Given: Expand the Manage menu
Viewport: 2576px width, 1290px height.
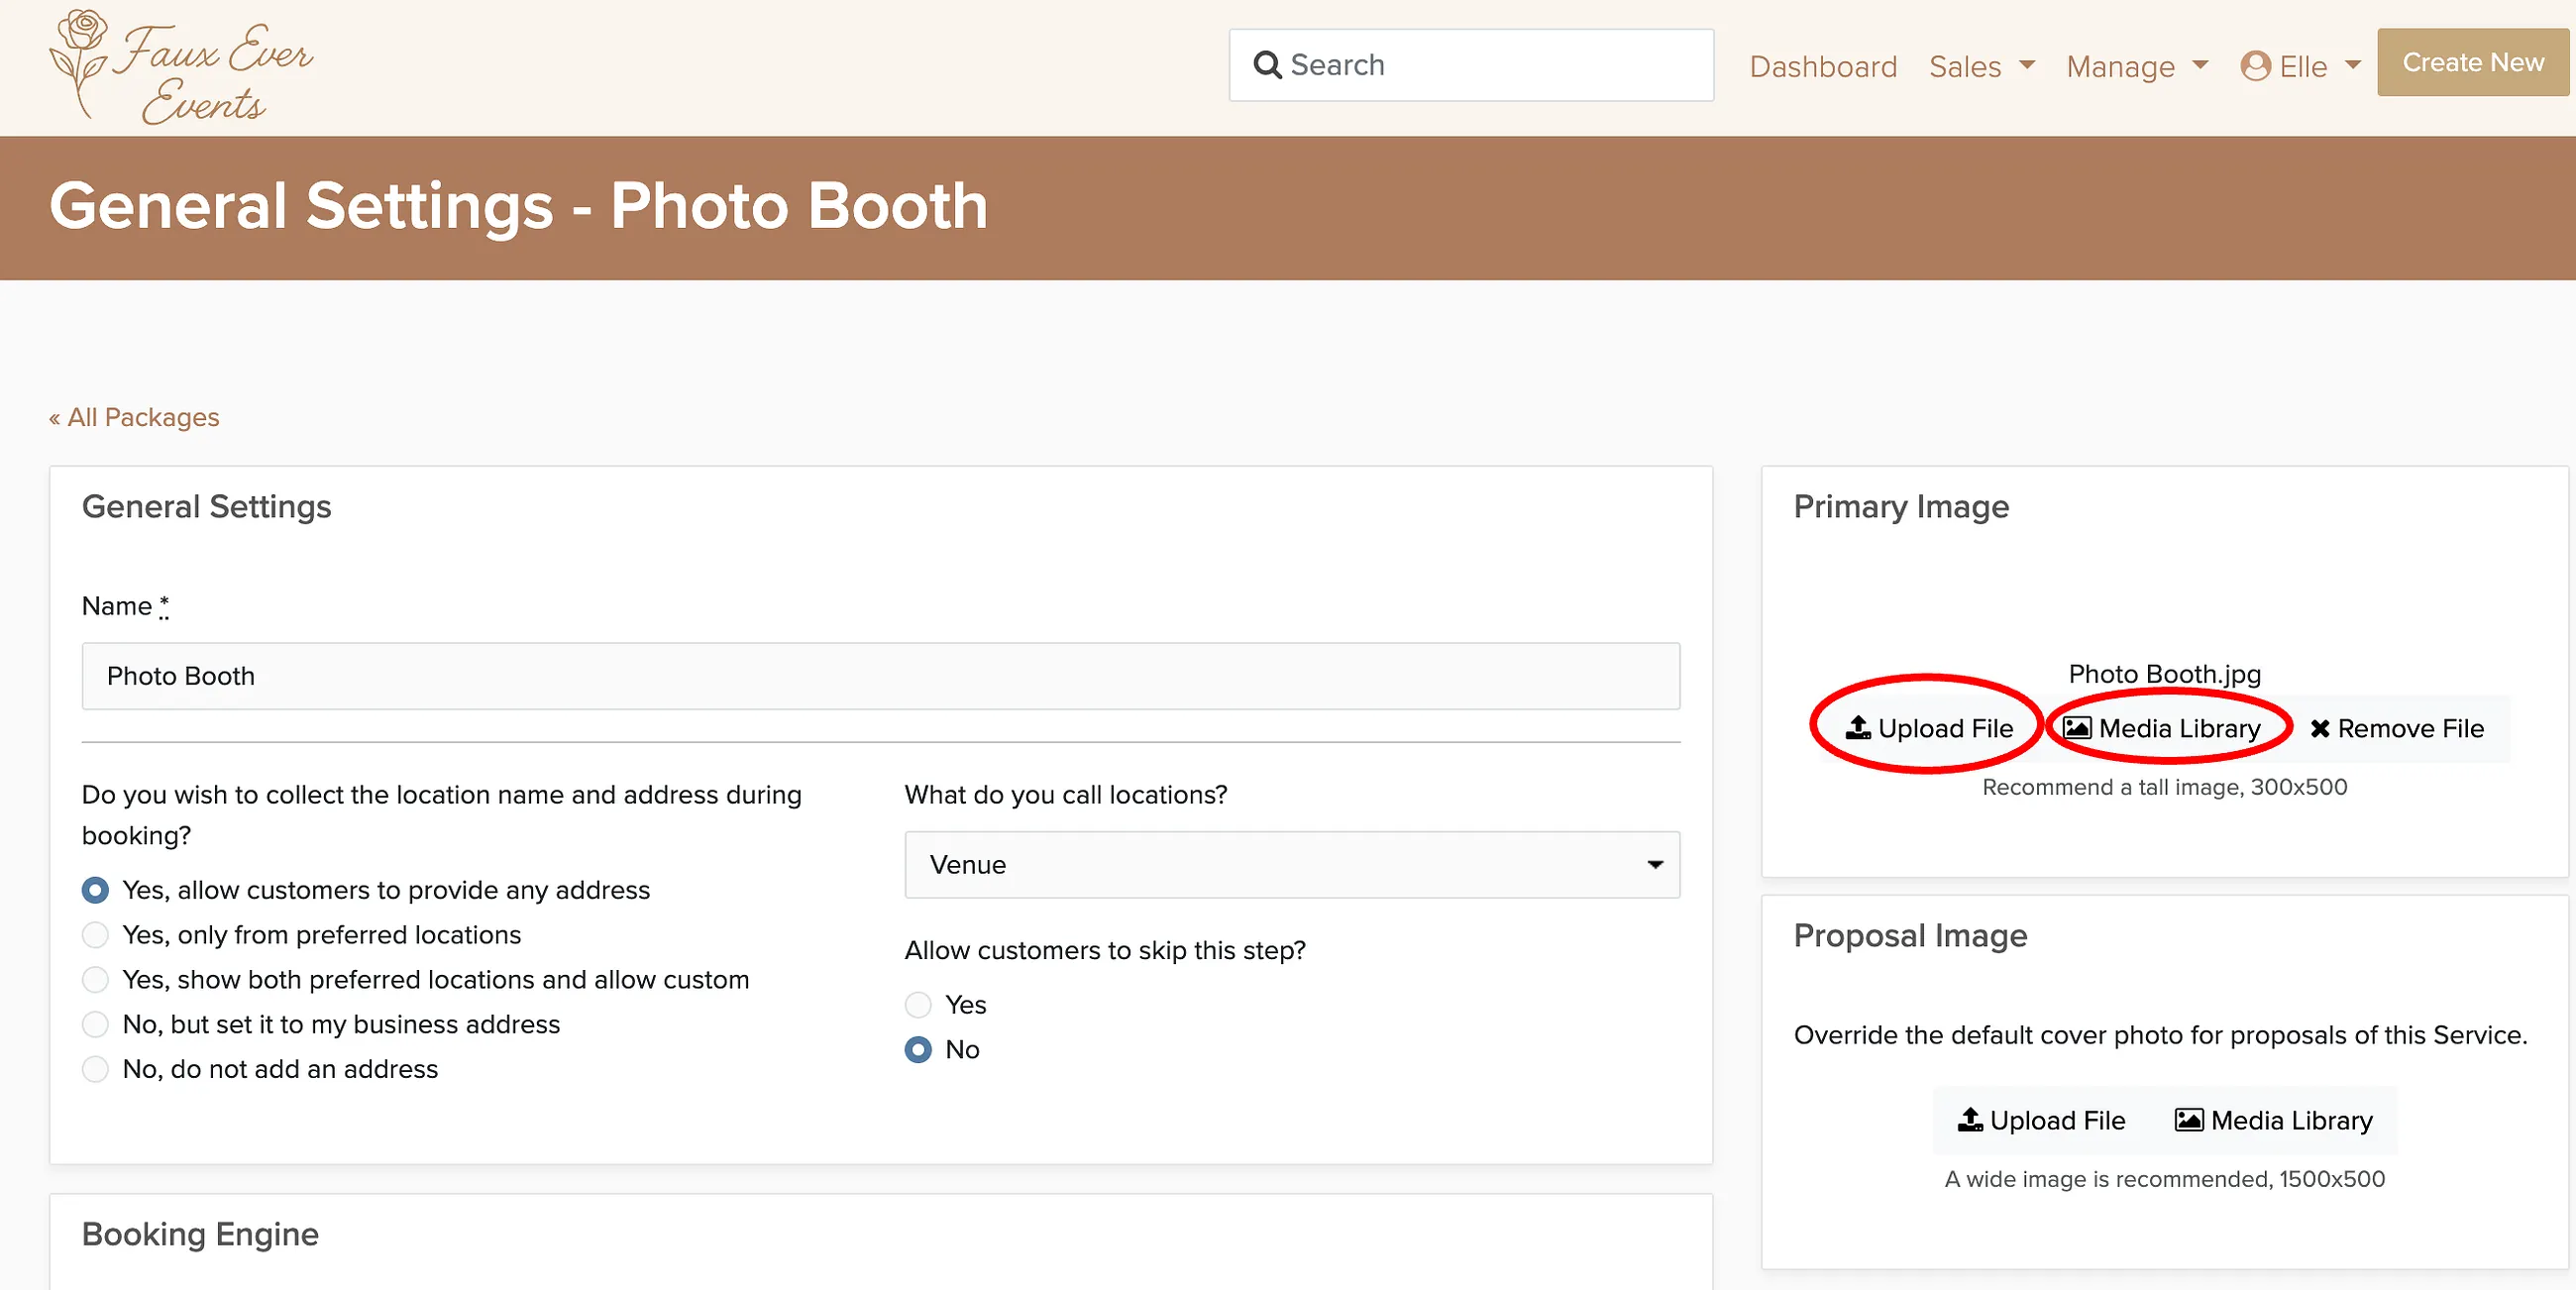Looking at the screenshot, I should 2137,66.
